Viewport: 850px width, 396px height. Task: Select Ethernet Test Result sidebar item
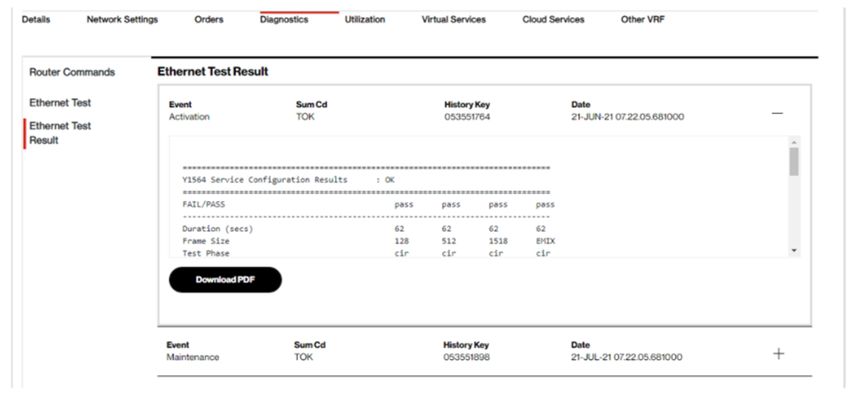coord(60,133)
